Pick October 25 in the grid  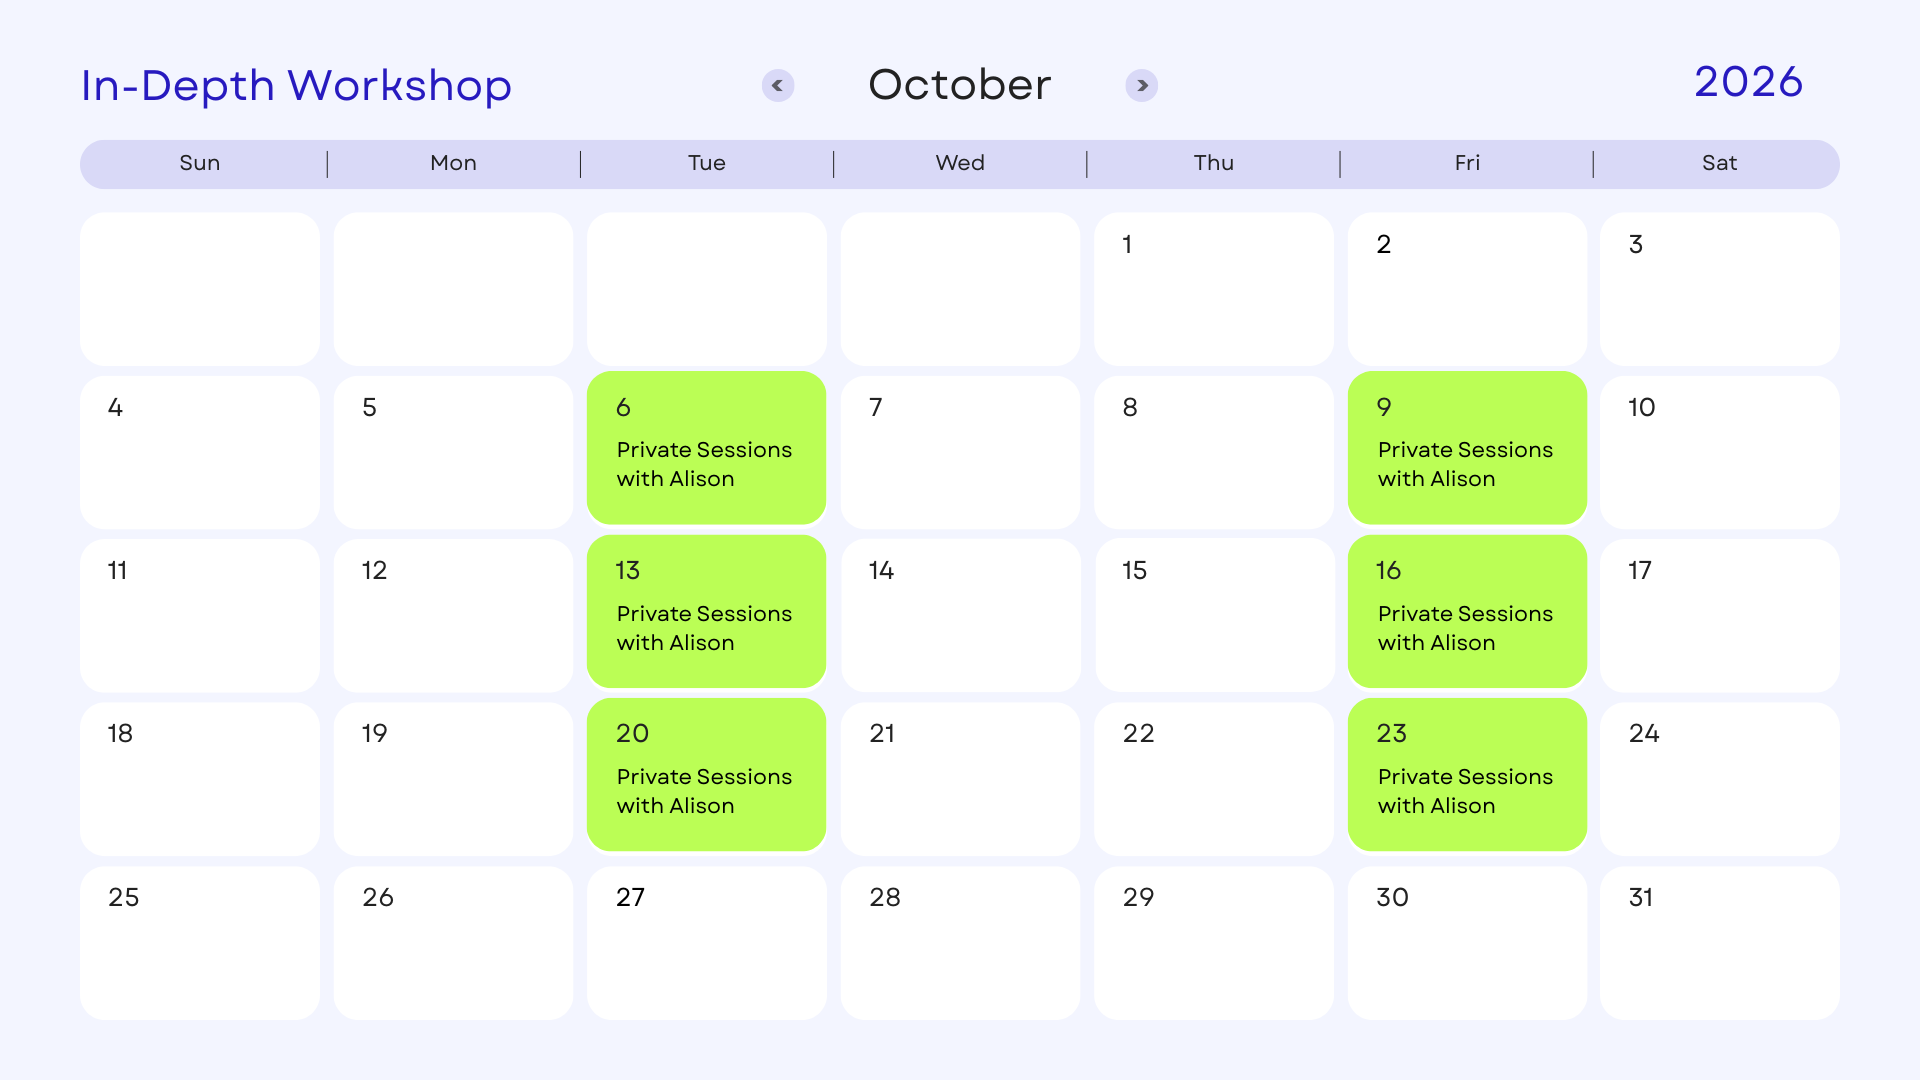tap(200, 943)
